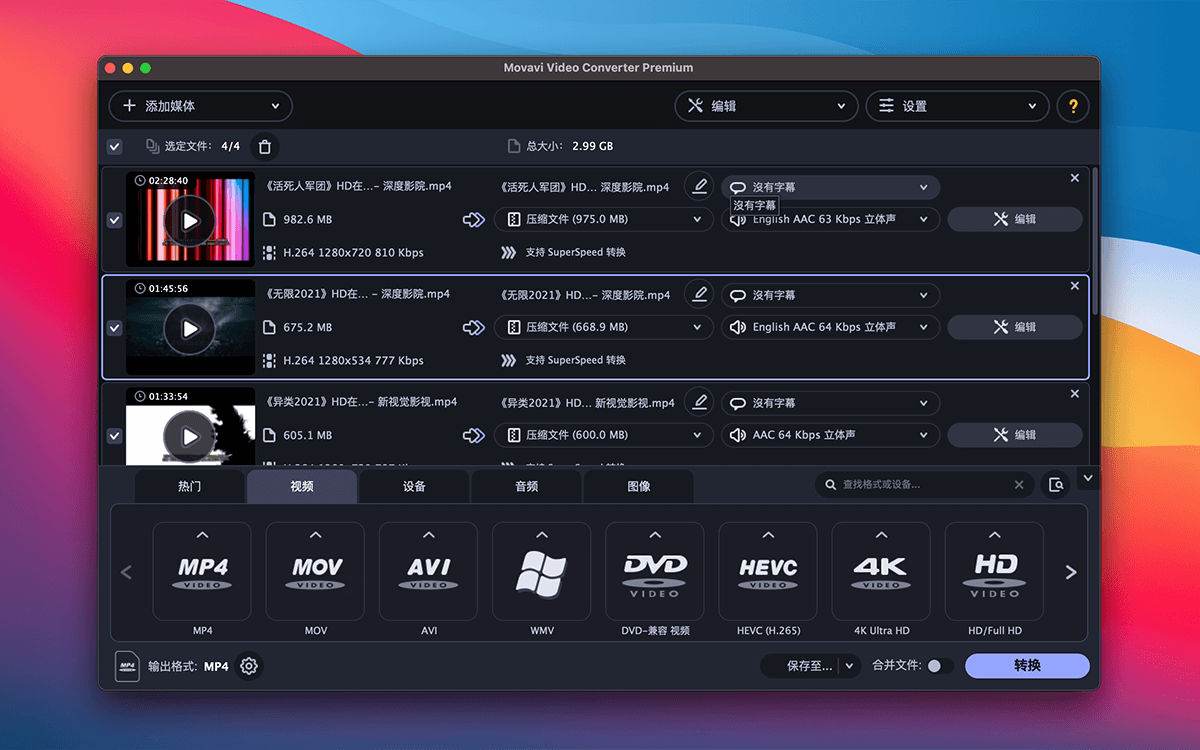Screen dimensions: 1200x750
Task: Uncheck the 无限2021 file checkbox
Action: click(115, 328)
